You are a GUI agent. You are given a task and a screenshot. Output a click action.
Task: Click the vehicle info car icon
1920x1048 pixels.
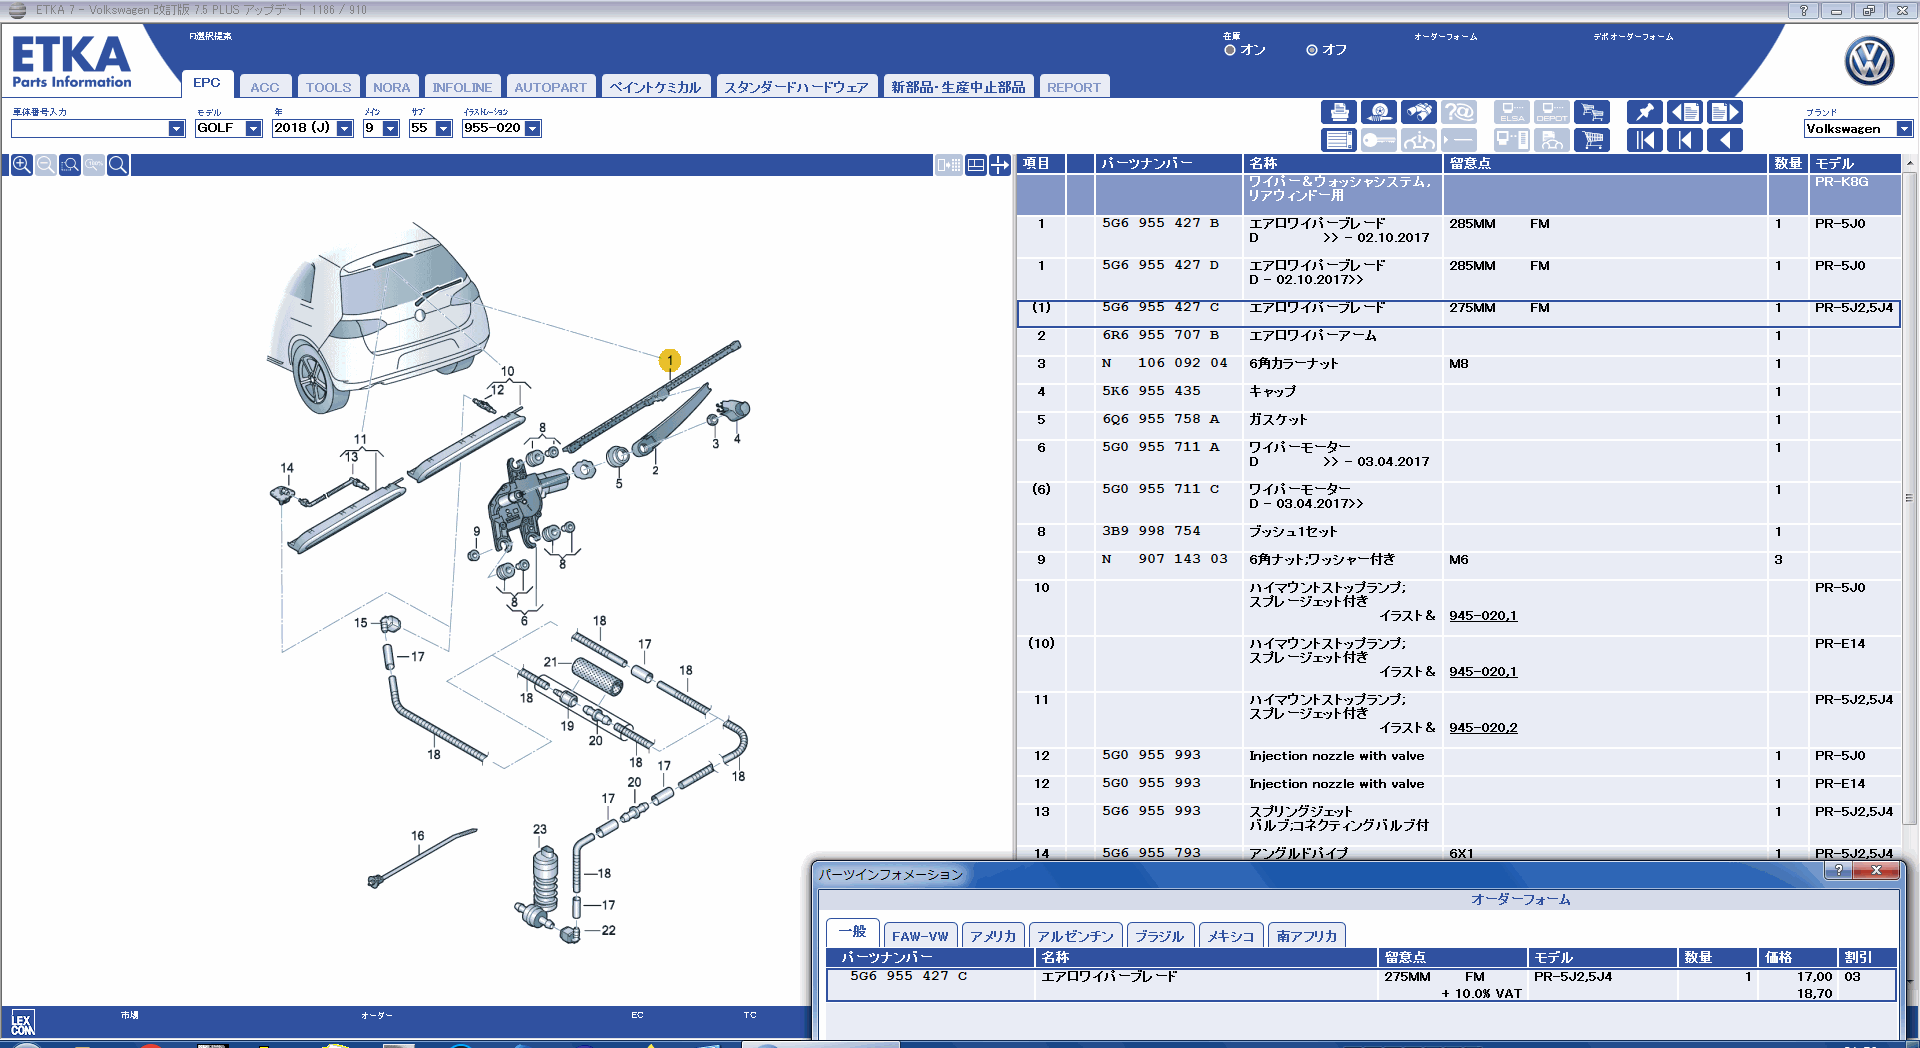point(1419,140)
